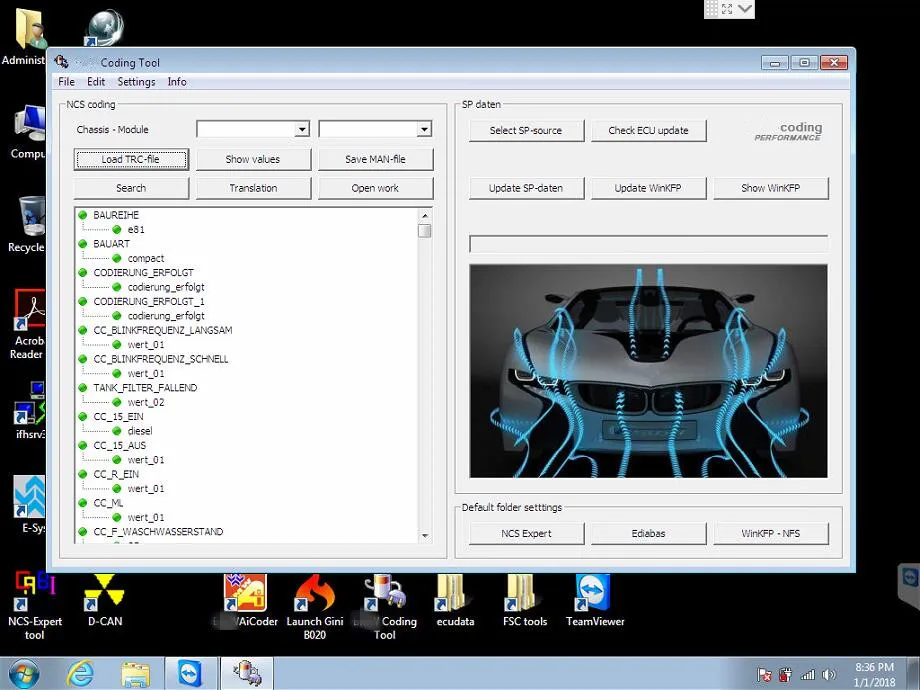Click the Open work button
The width and height of the screenshot is (920, 690).
coord(376,188)
